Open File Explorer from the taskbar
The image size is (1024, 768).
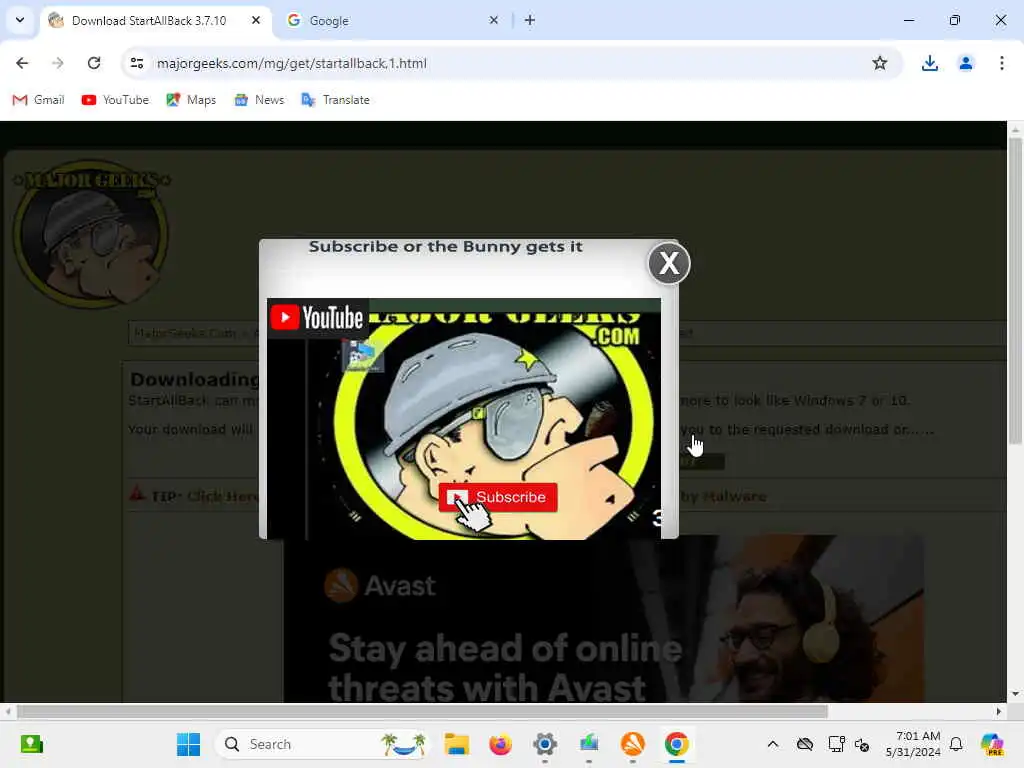[x=456, y=744]
